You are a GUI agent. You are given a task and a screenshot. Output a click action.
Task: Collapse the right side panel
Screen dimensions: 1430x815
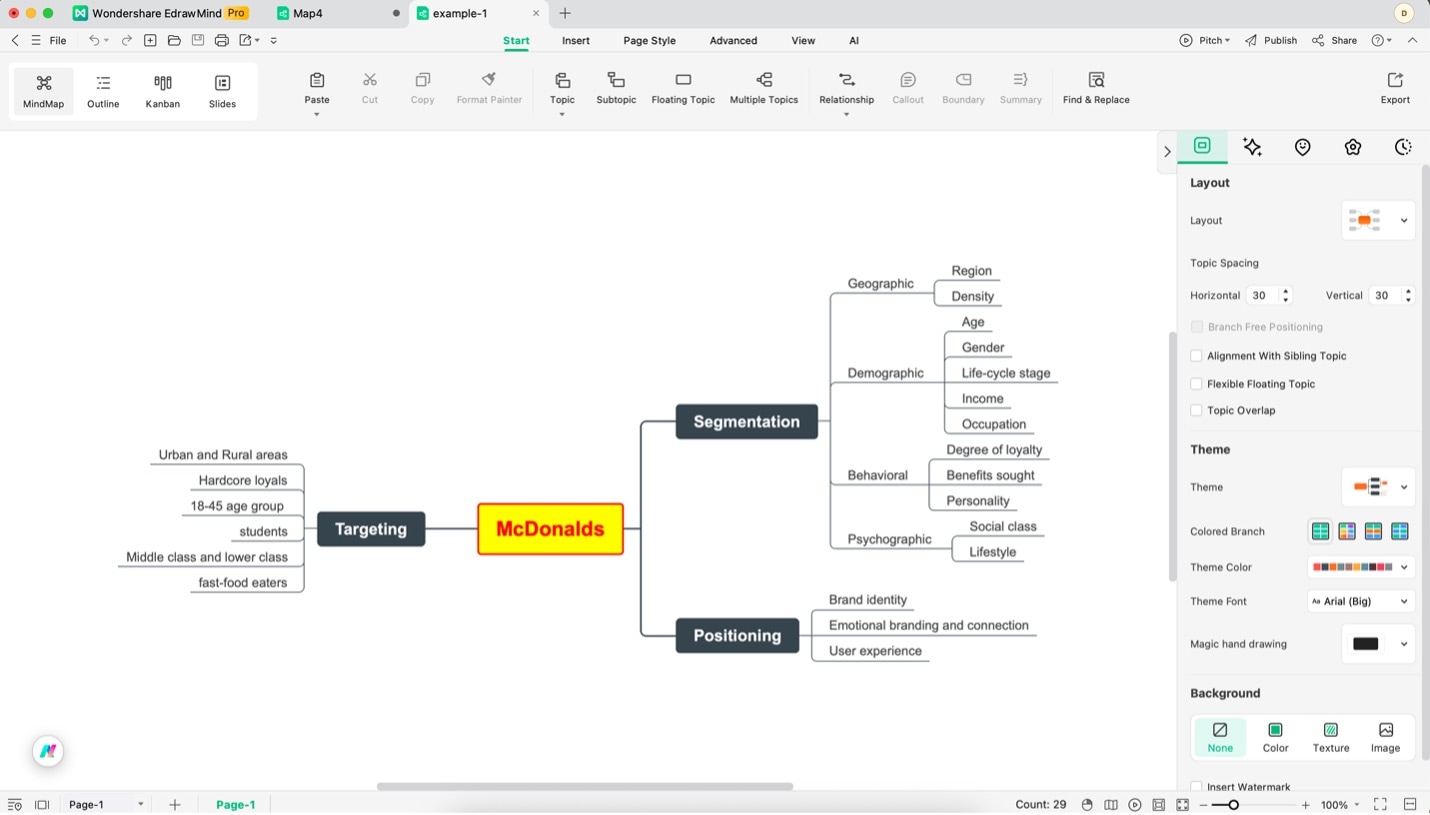(x=1167, y=152)
